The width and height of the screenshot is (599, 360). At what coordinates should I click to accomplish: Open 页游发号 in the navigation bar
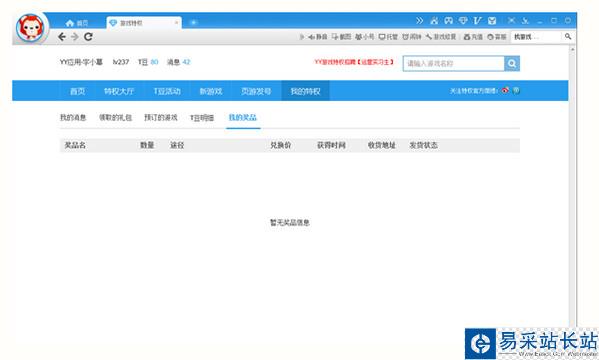[x=256, y=91]
